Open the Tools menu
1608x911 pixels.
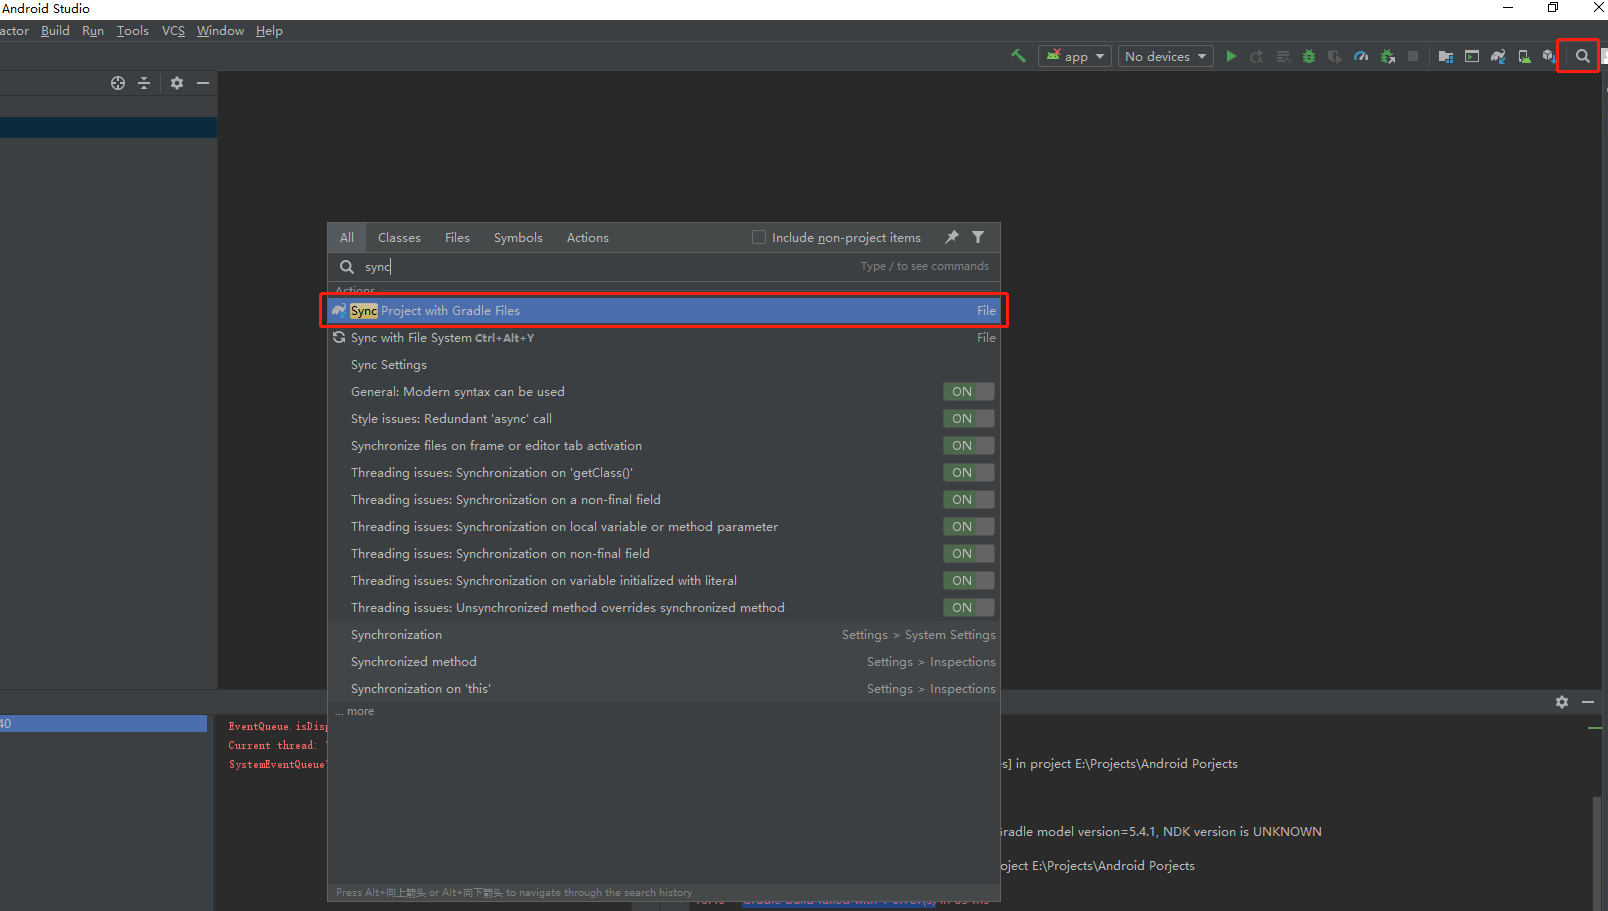click(132, 31)
